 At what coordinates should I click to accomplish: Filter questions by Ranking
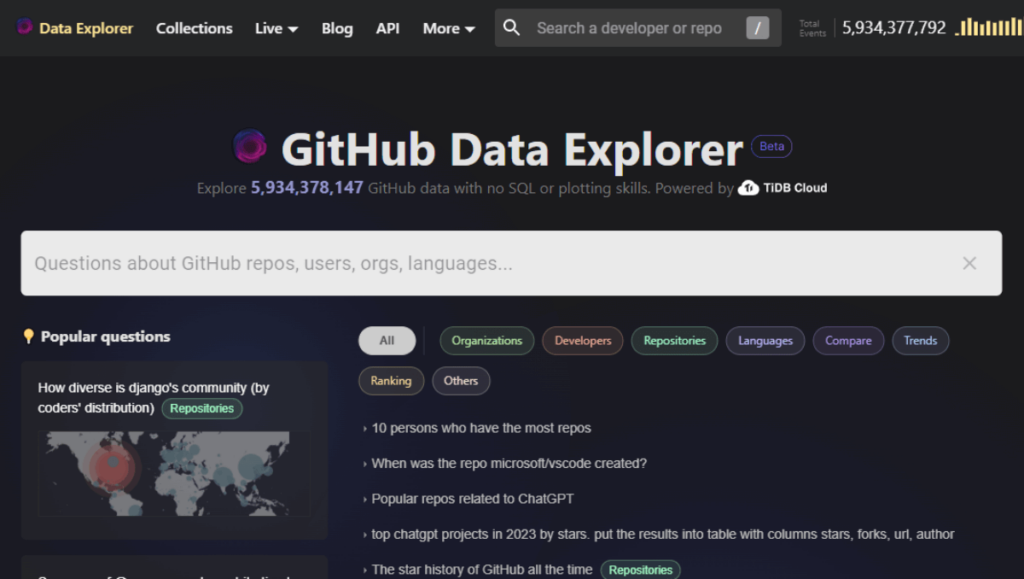point(391,381)
